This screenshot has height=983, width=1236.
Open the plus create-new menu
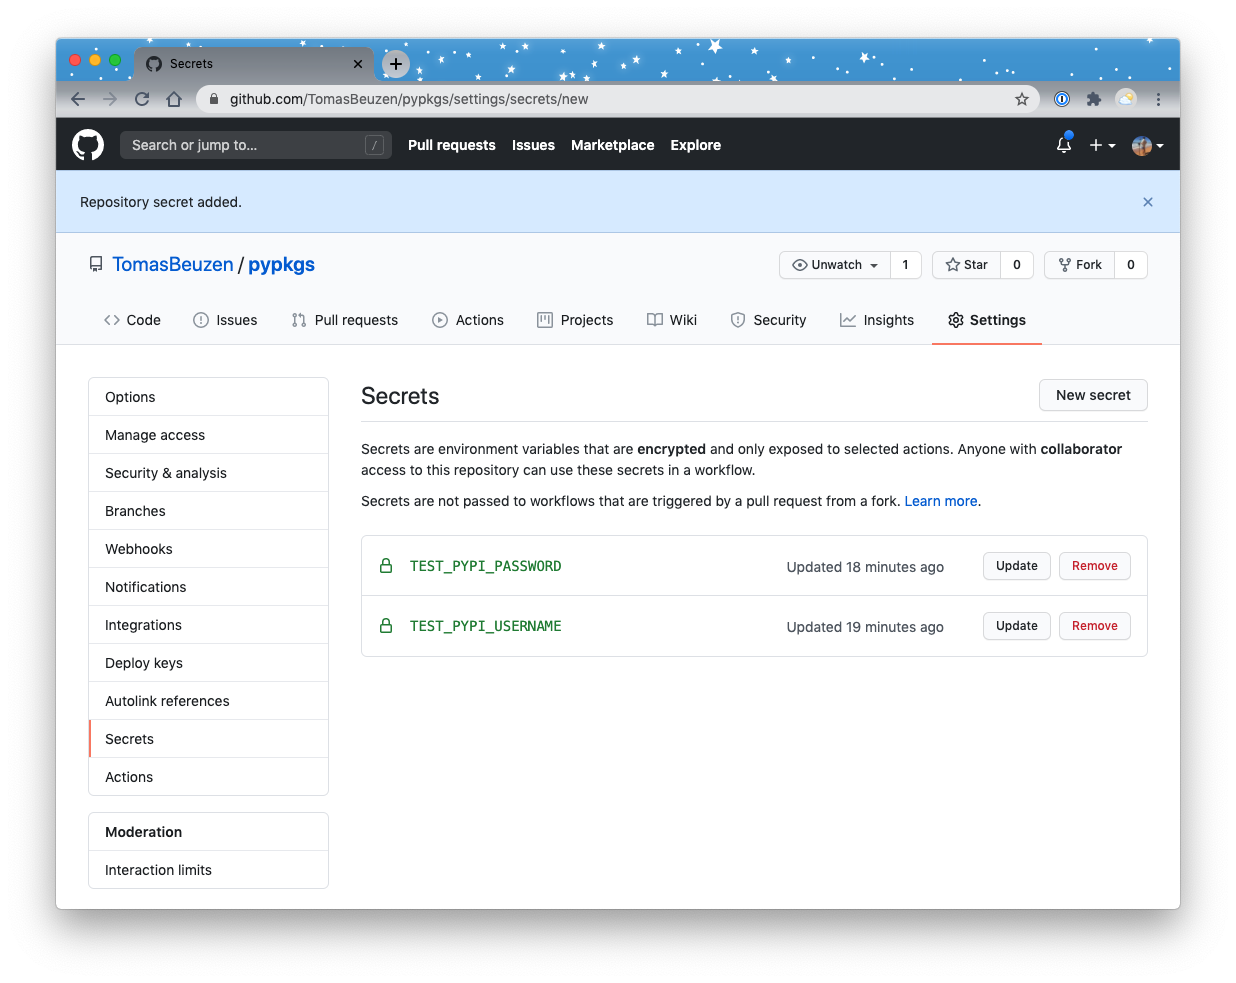tap(1102, 145)
